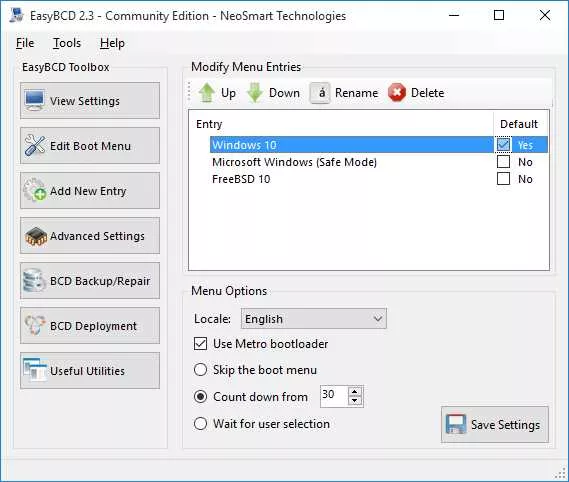Click the EasyBCD app icon in title bar
569x482 pixels.
(x=17, y=15)
